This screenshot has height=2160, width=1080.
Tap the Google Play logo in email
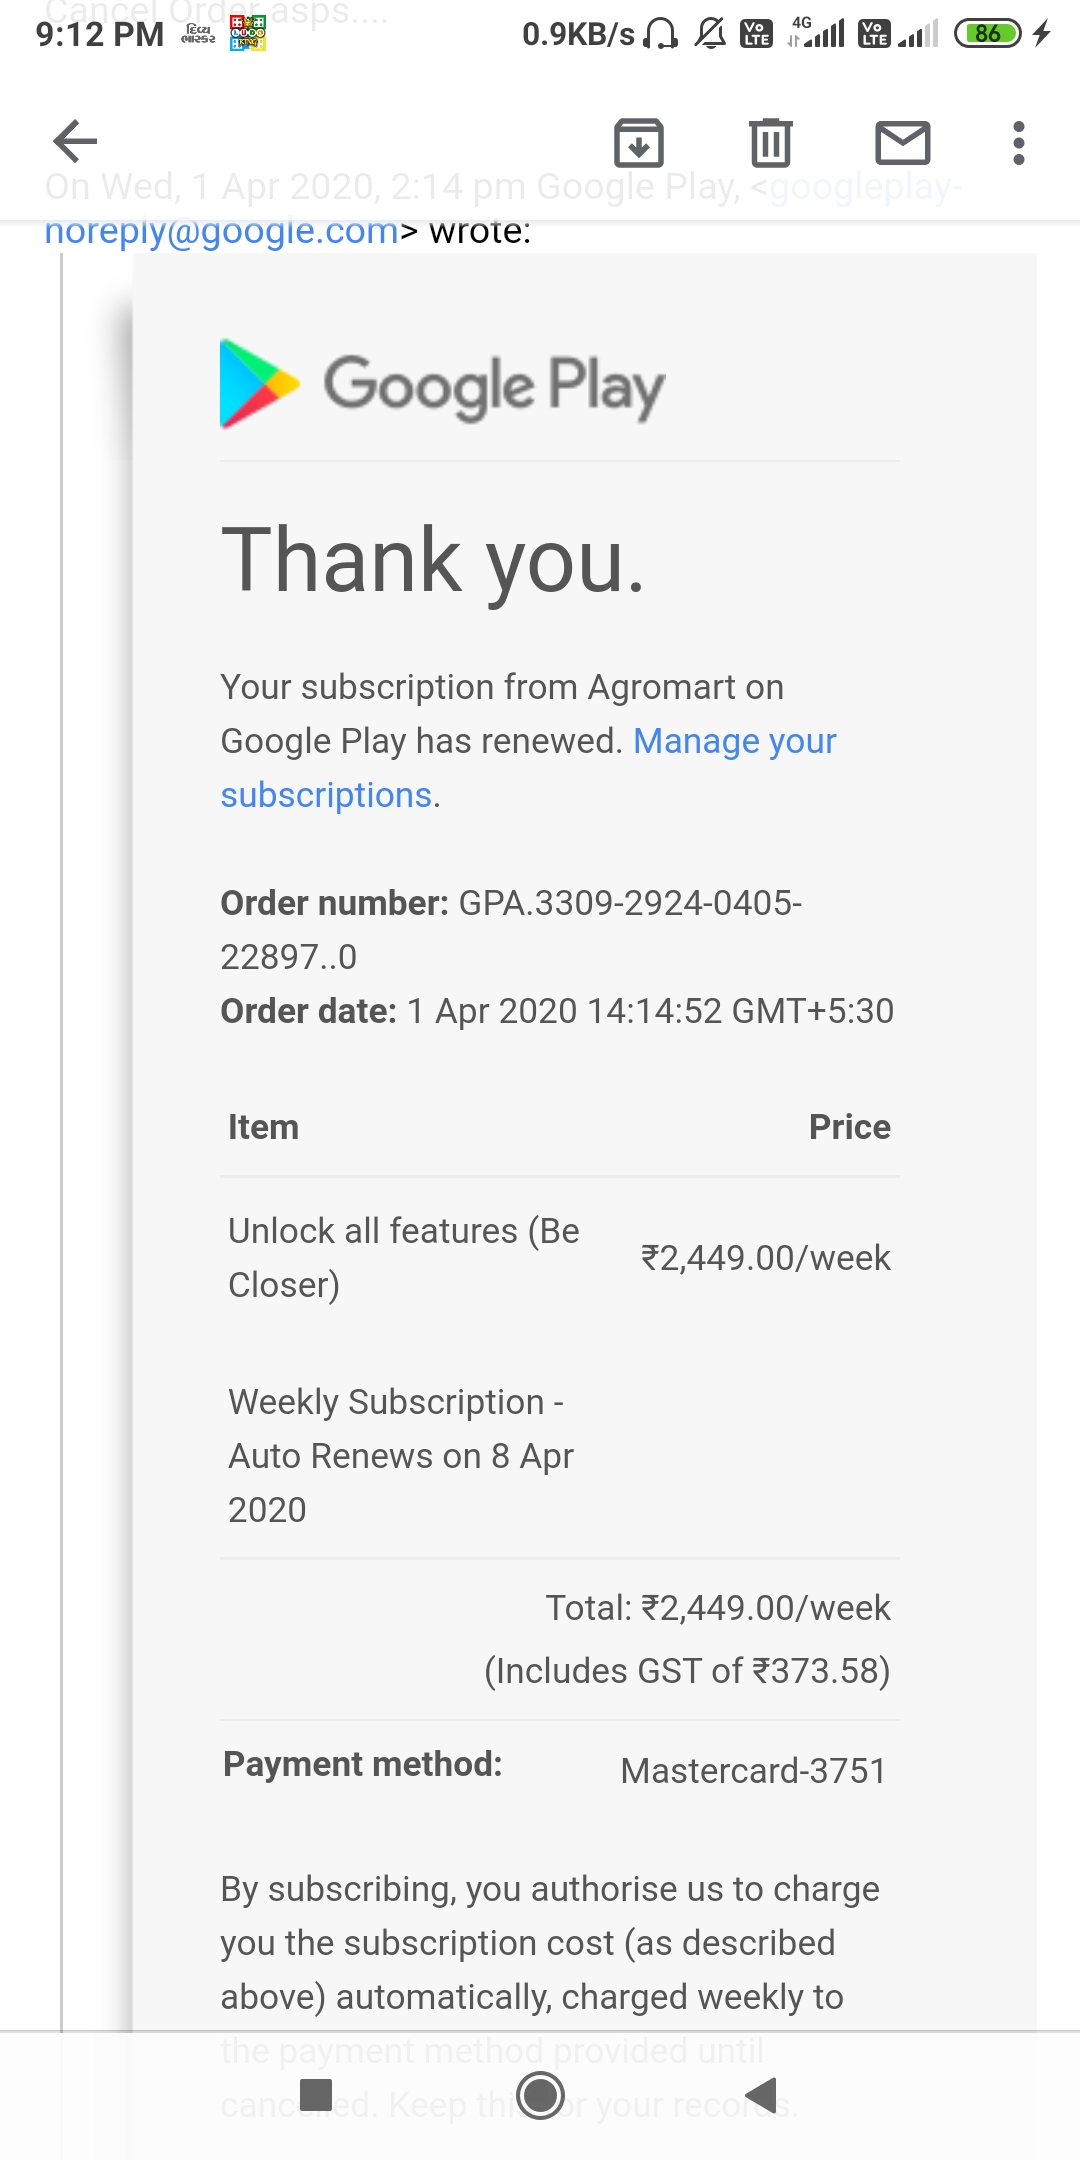[x=442, y=385]
